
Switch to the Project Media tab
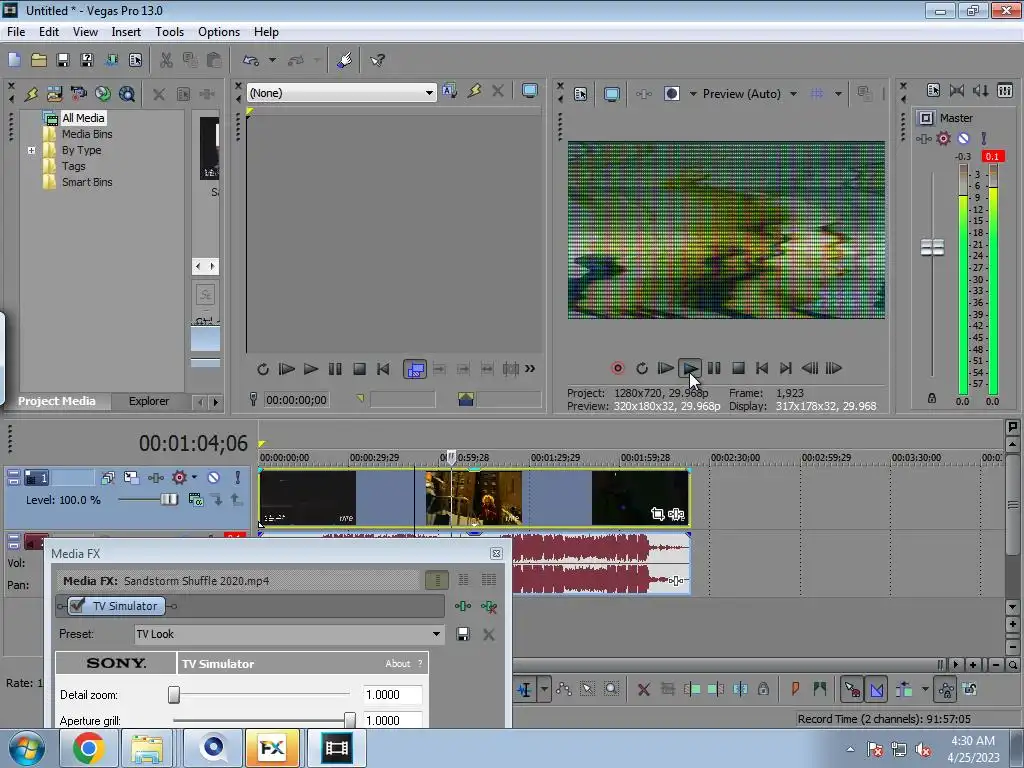coord(57,401)
